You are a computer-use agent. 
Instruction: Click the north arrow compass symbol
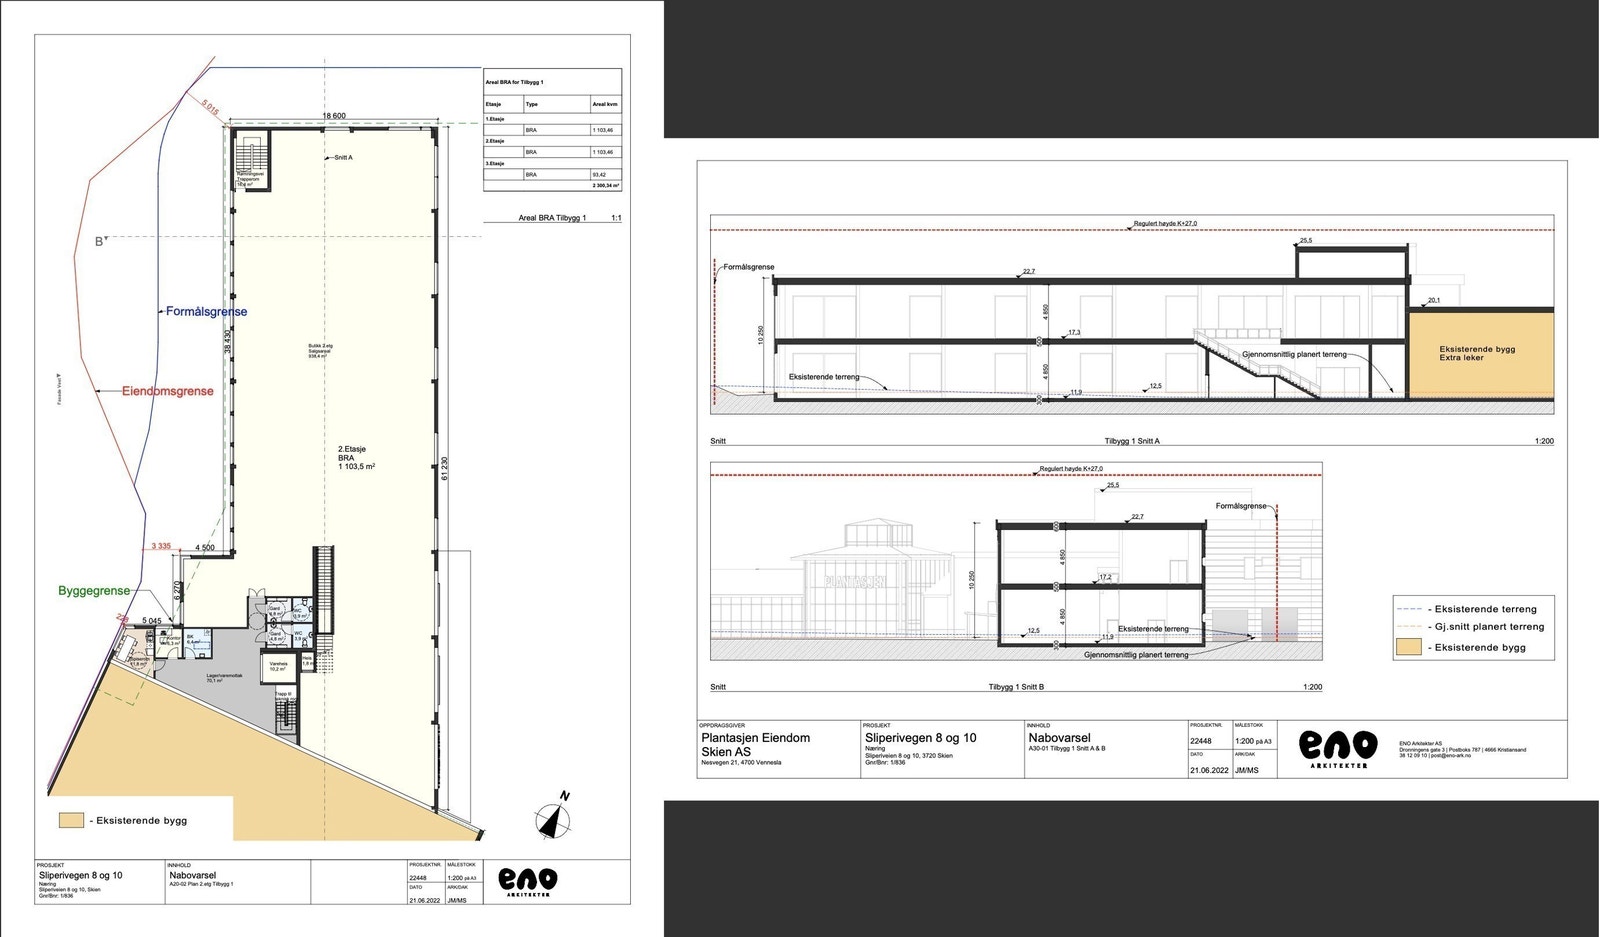coord(553,817)
